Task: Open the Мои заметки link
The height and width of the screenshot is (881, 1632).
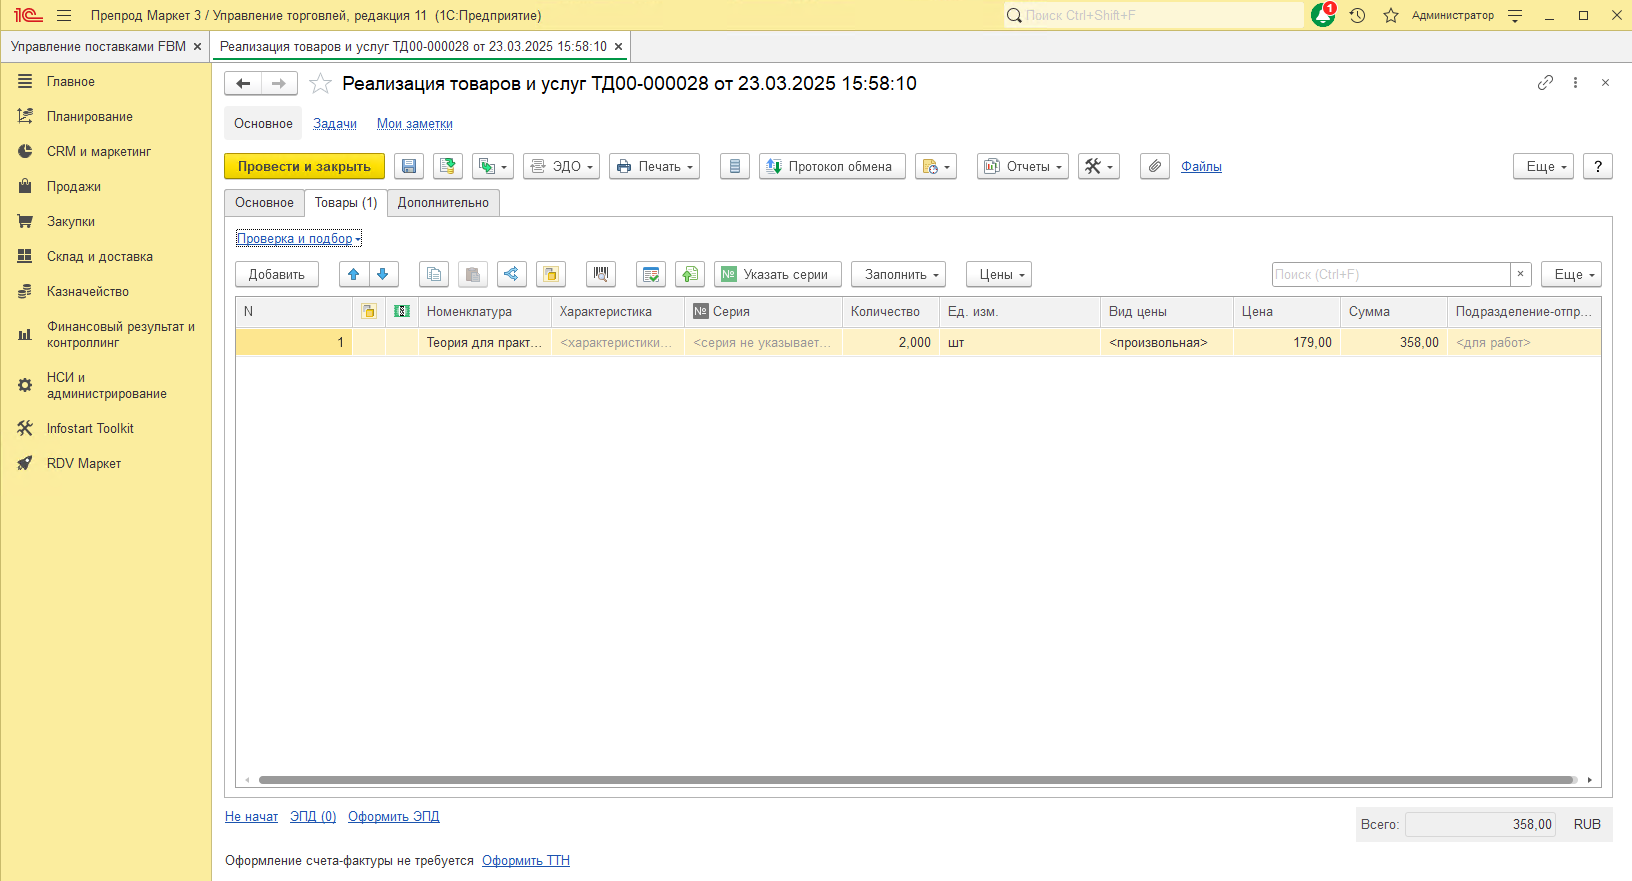Action: click(x=415, y=124)
